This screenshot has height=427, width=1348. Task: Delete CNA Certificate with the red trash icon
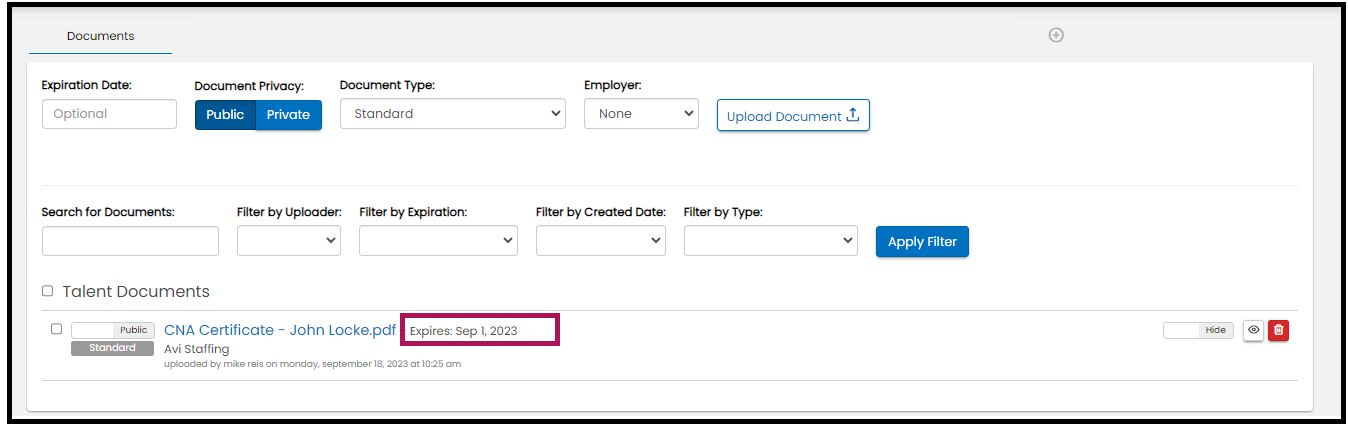coord(1278,330)
